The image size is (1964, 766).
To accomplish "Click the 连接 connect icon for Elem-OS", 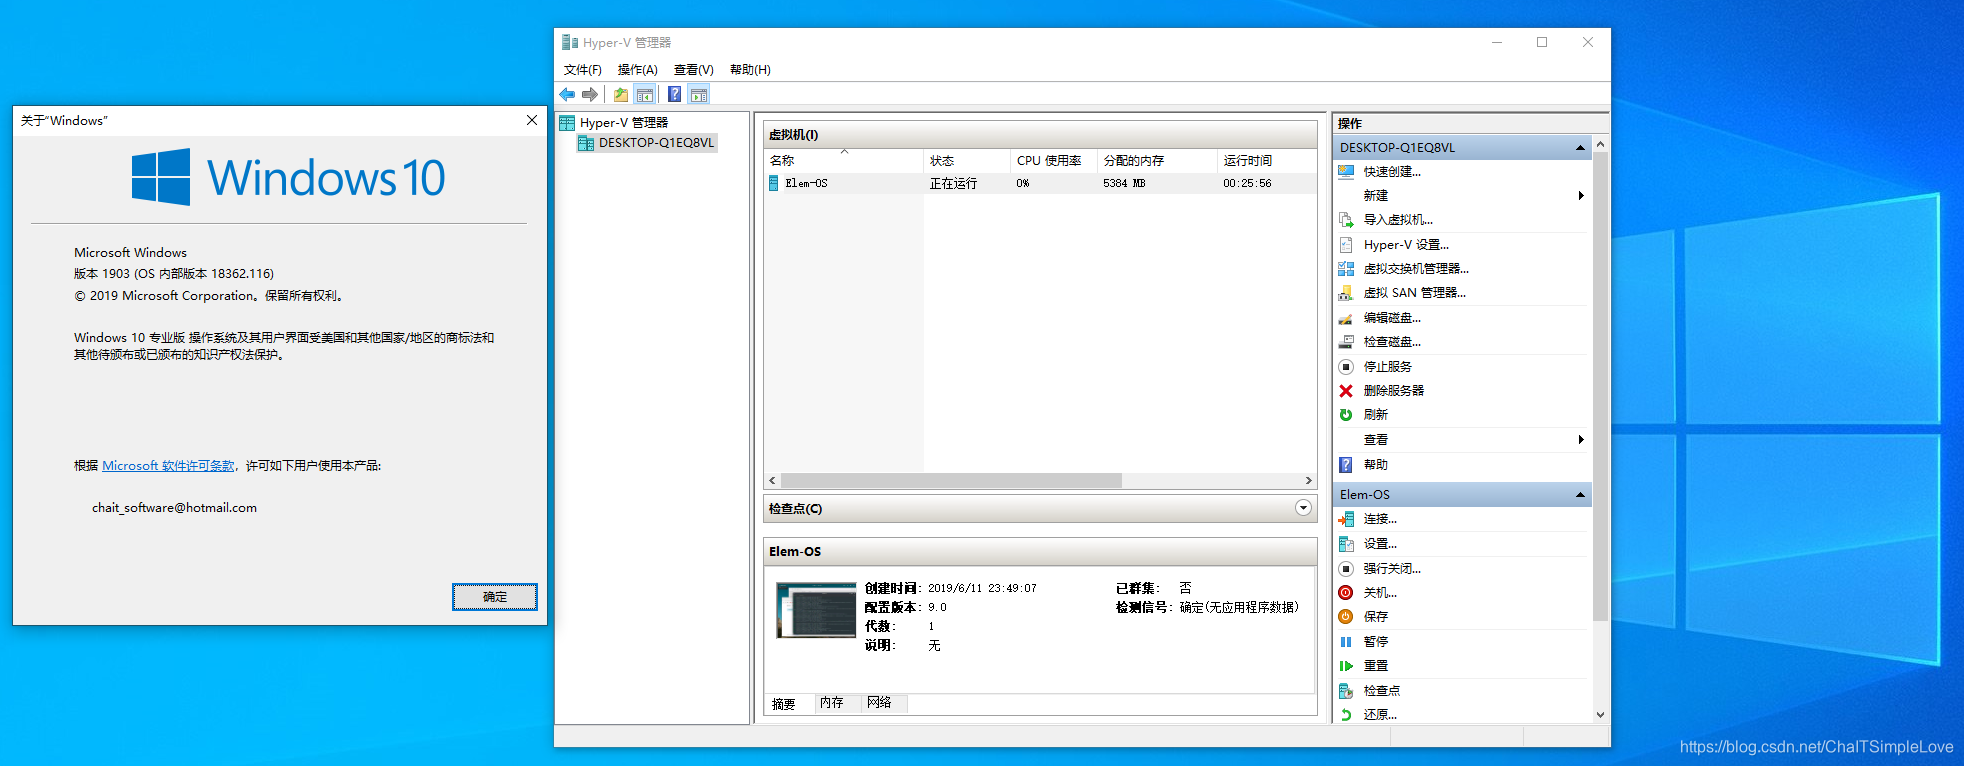I will point(1346,519).
